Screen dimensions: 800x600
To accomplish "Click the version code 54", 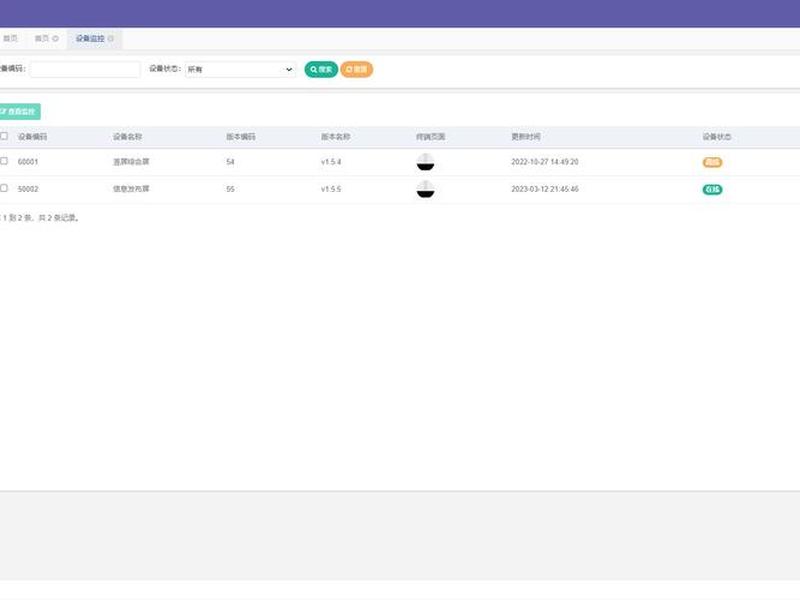I will point(230,162).
